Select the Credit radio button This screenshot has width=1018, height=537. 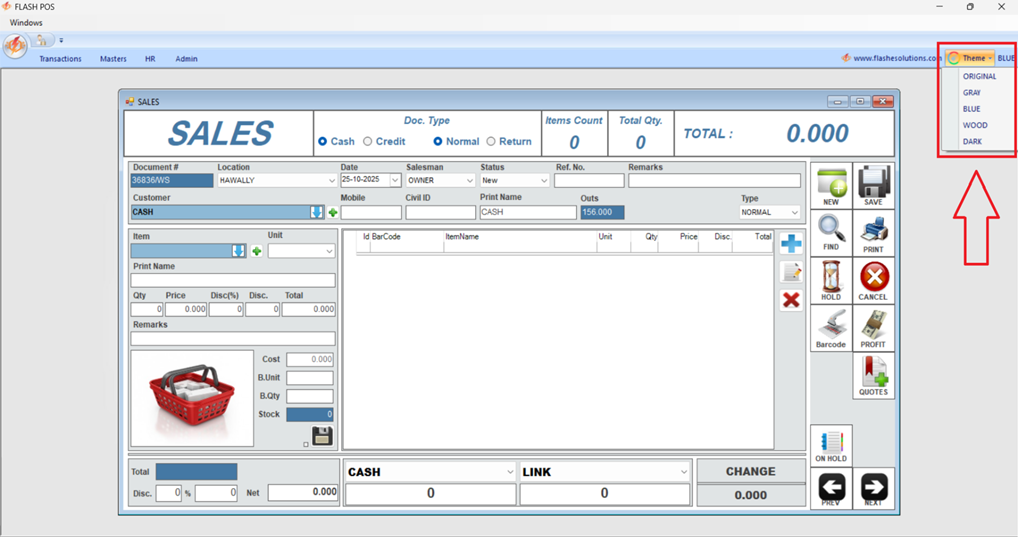click(x=368, y=142)
